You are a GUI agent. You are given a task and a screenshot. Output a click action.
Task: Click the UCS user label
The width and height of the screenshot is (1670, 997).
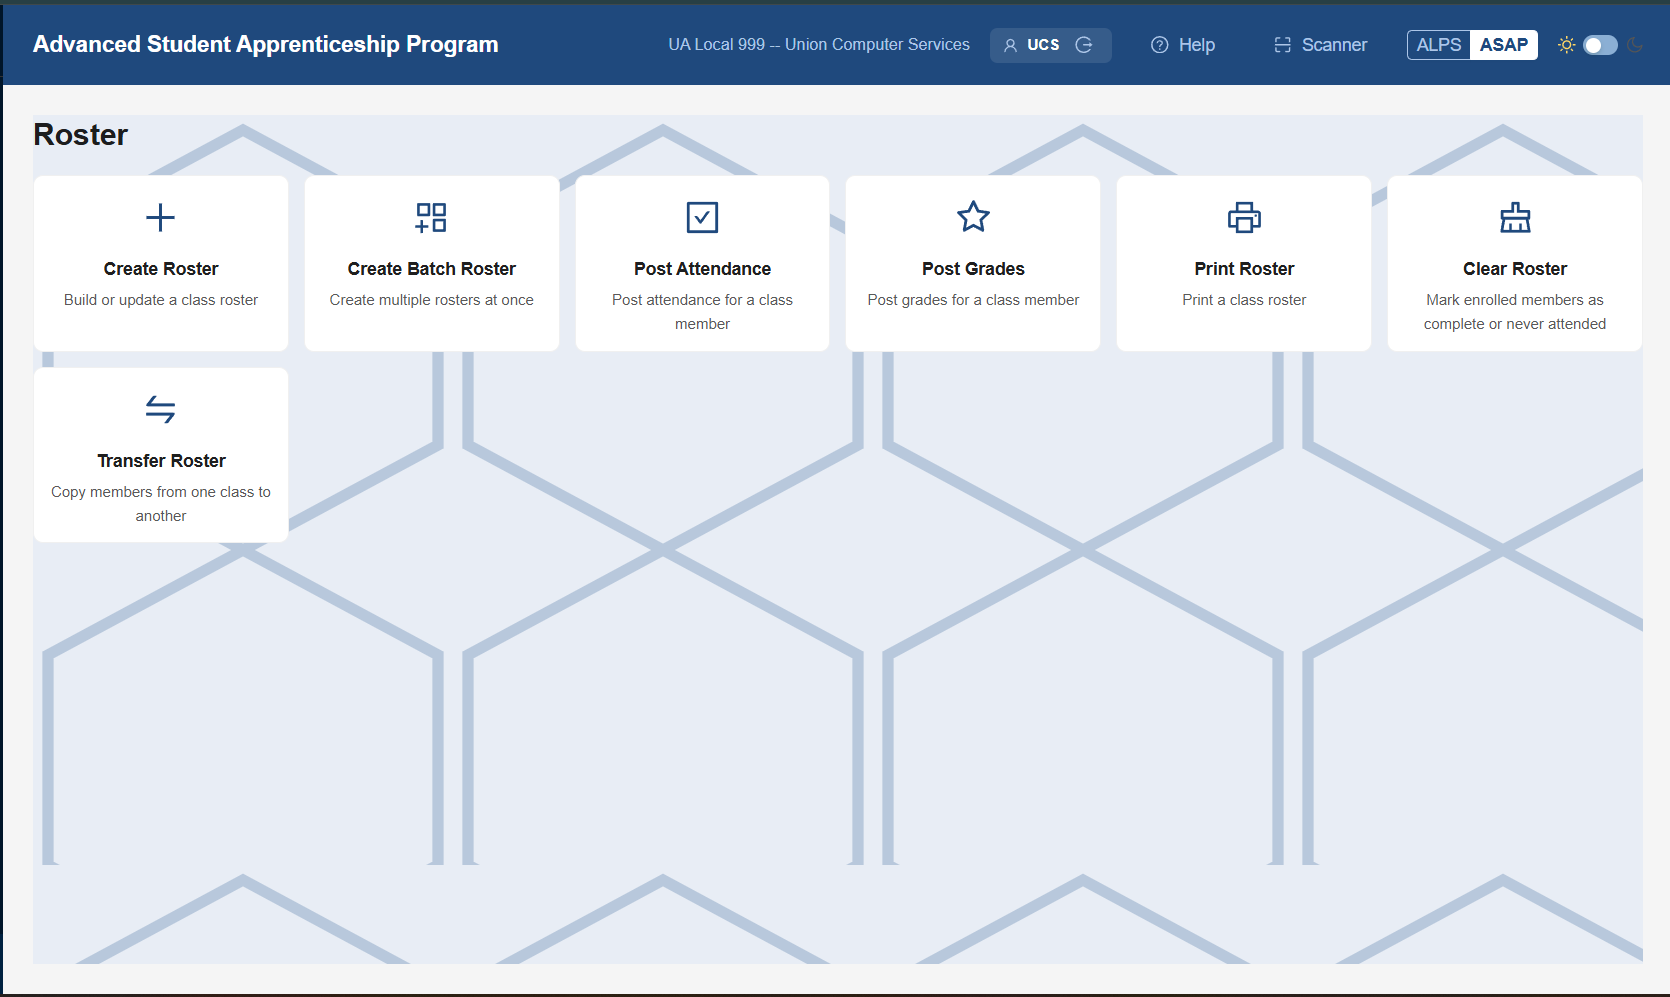click(1043, 45)
